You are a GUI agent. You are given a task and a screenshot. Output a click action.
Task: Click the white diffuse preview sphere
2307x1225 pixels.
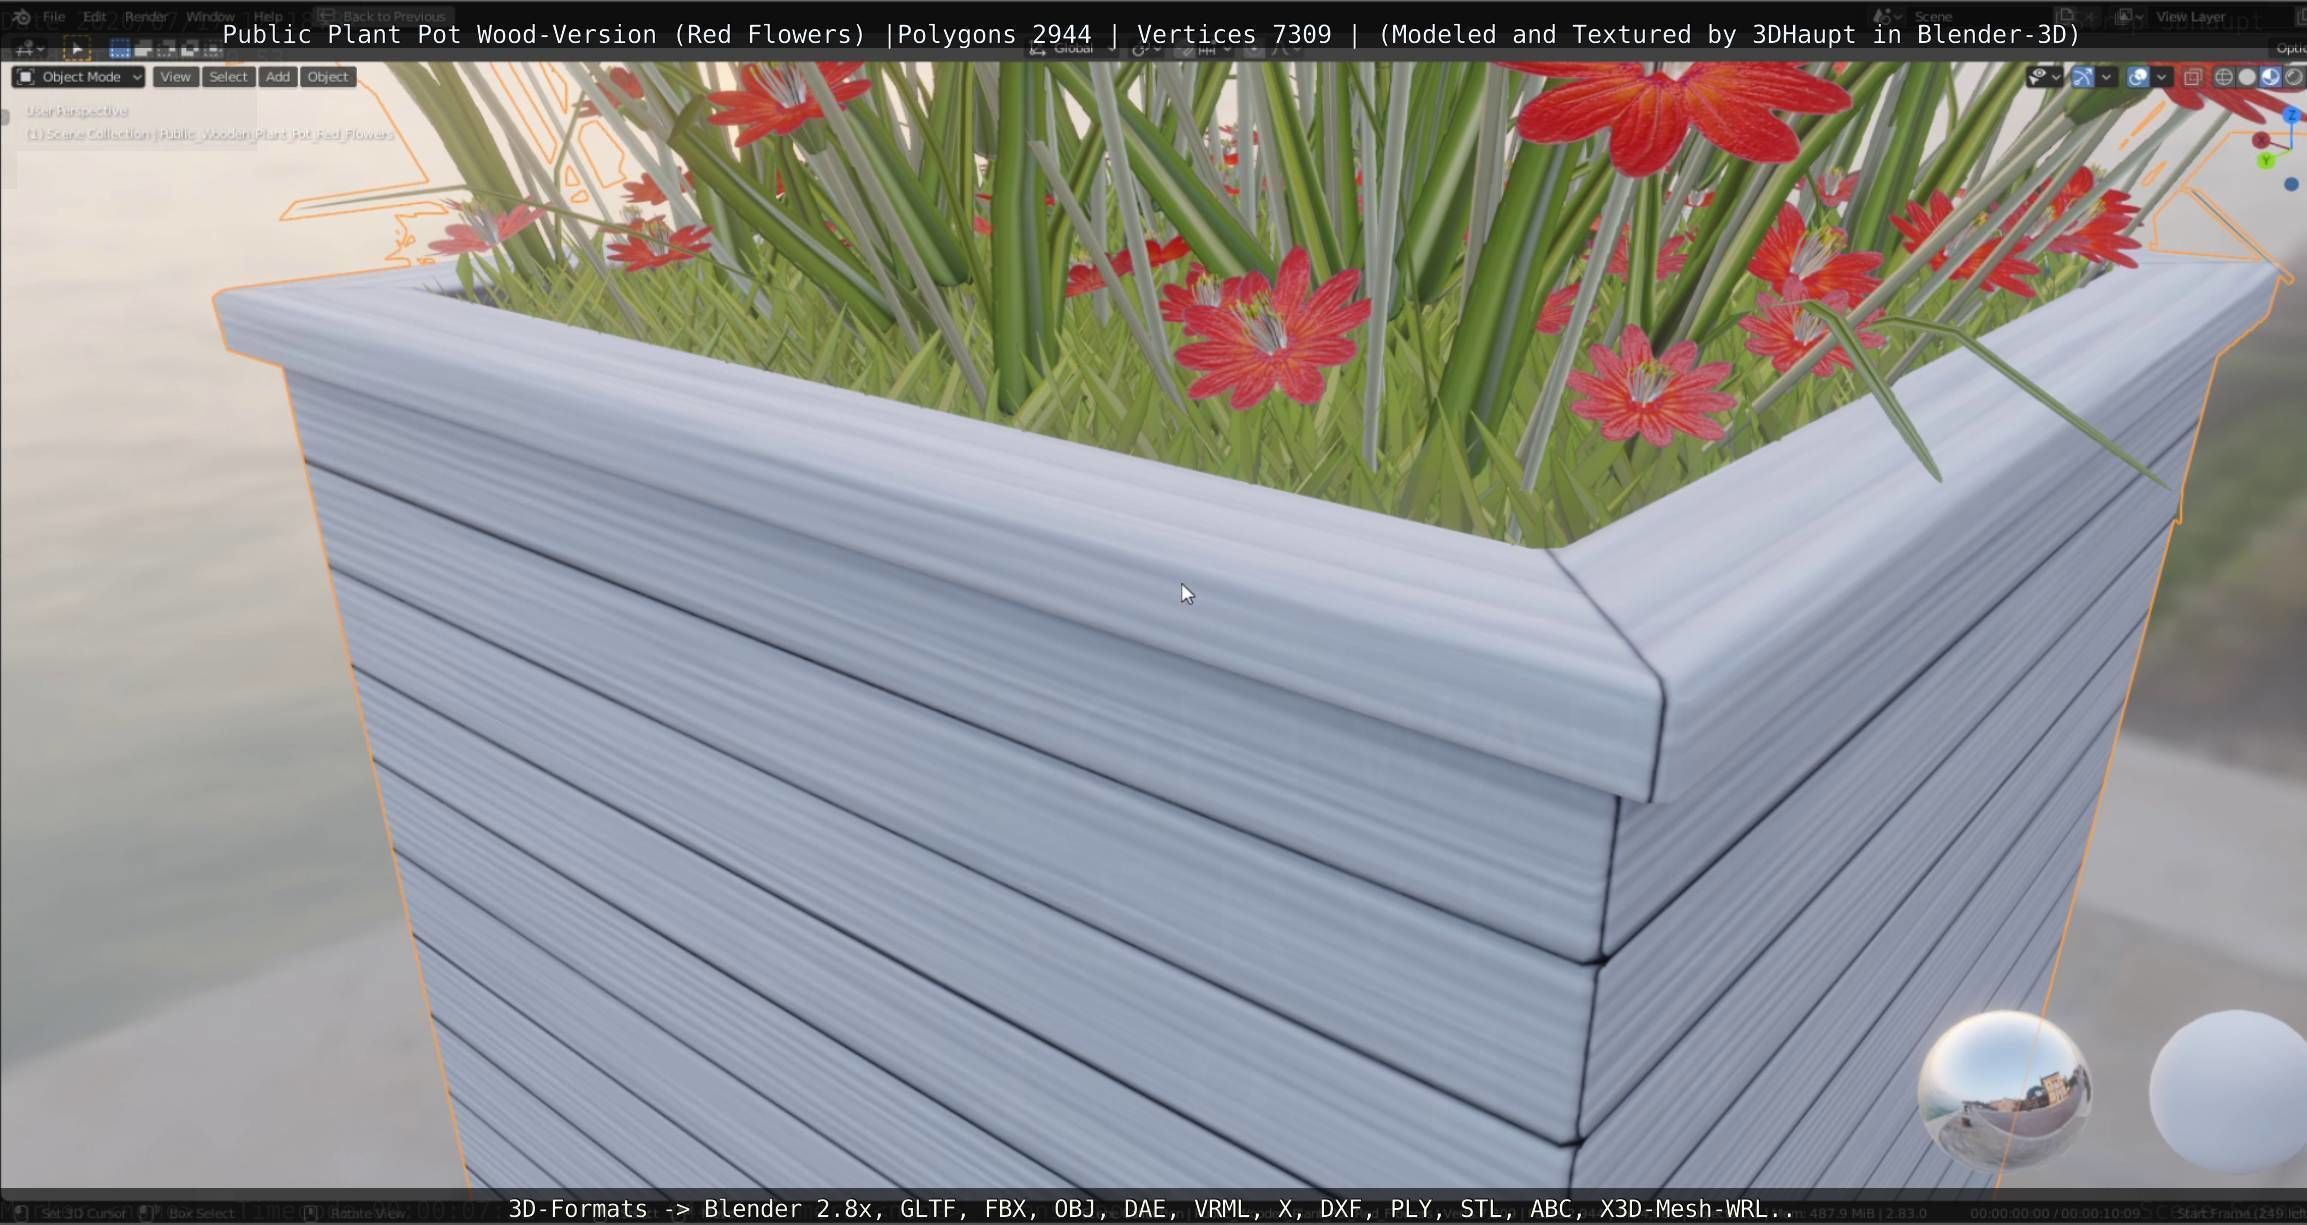[2228, 1091]
